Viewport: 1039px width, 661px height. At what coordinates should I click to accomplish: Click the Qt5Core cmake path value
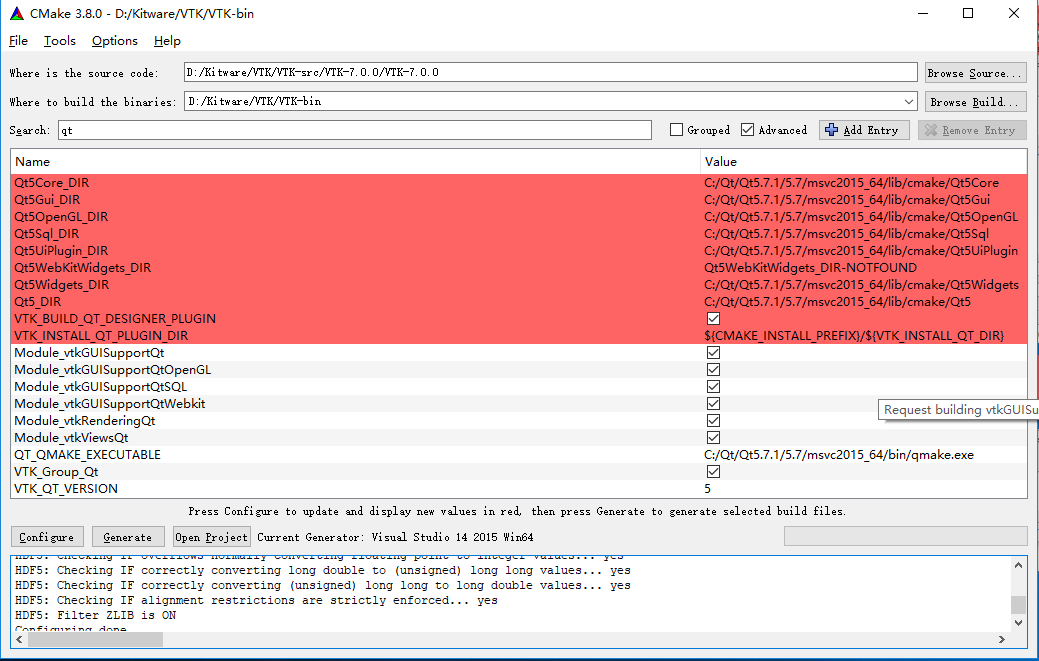(851, 183)
